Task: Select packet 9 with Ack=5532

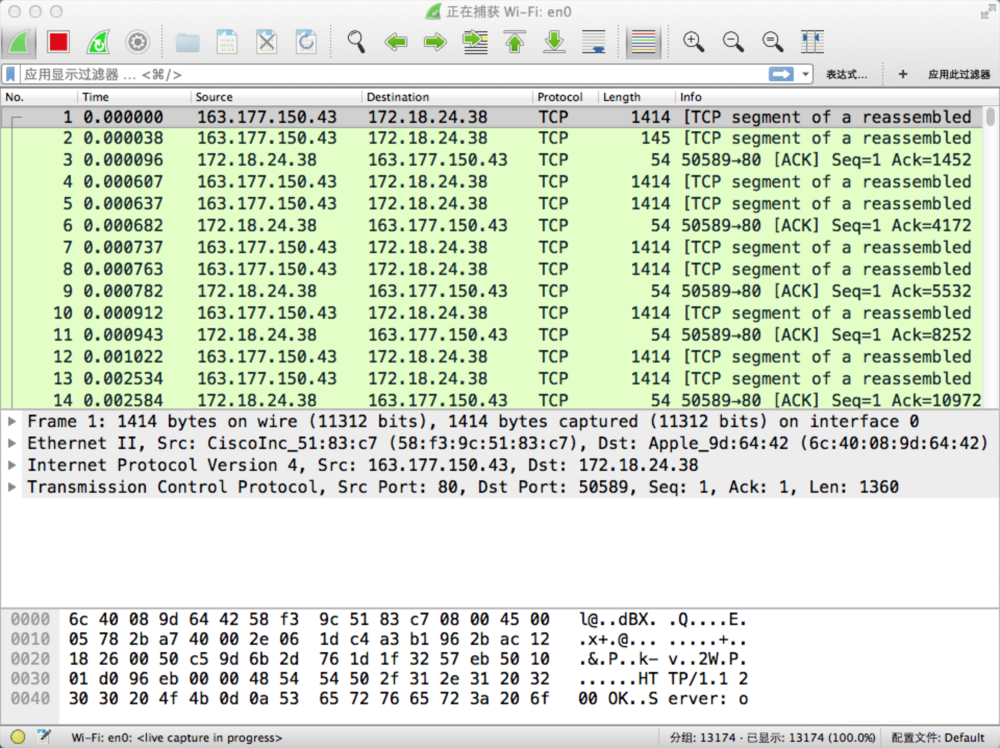Action: [493, 291]
